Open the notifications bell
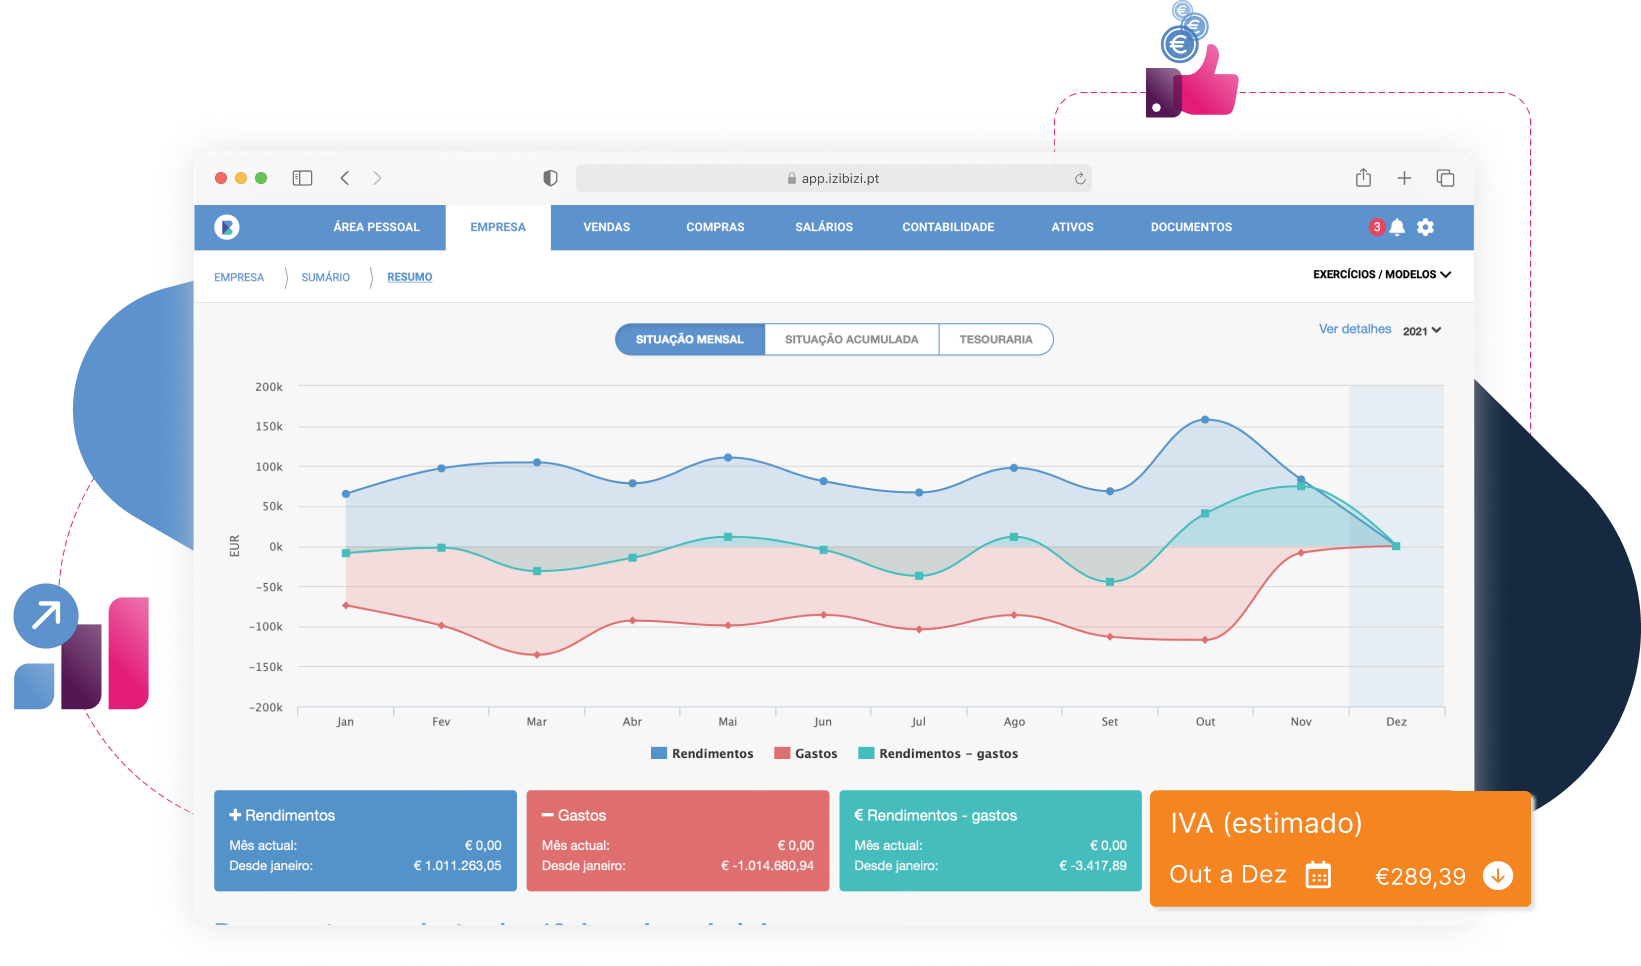 (1397, 227)
